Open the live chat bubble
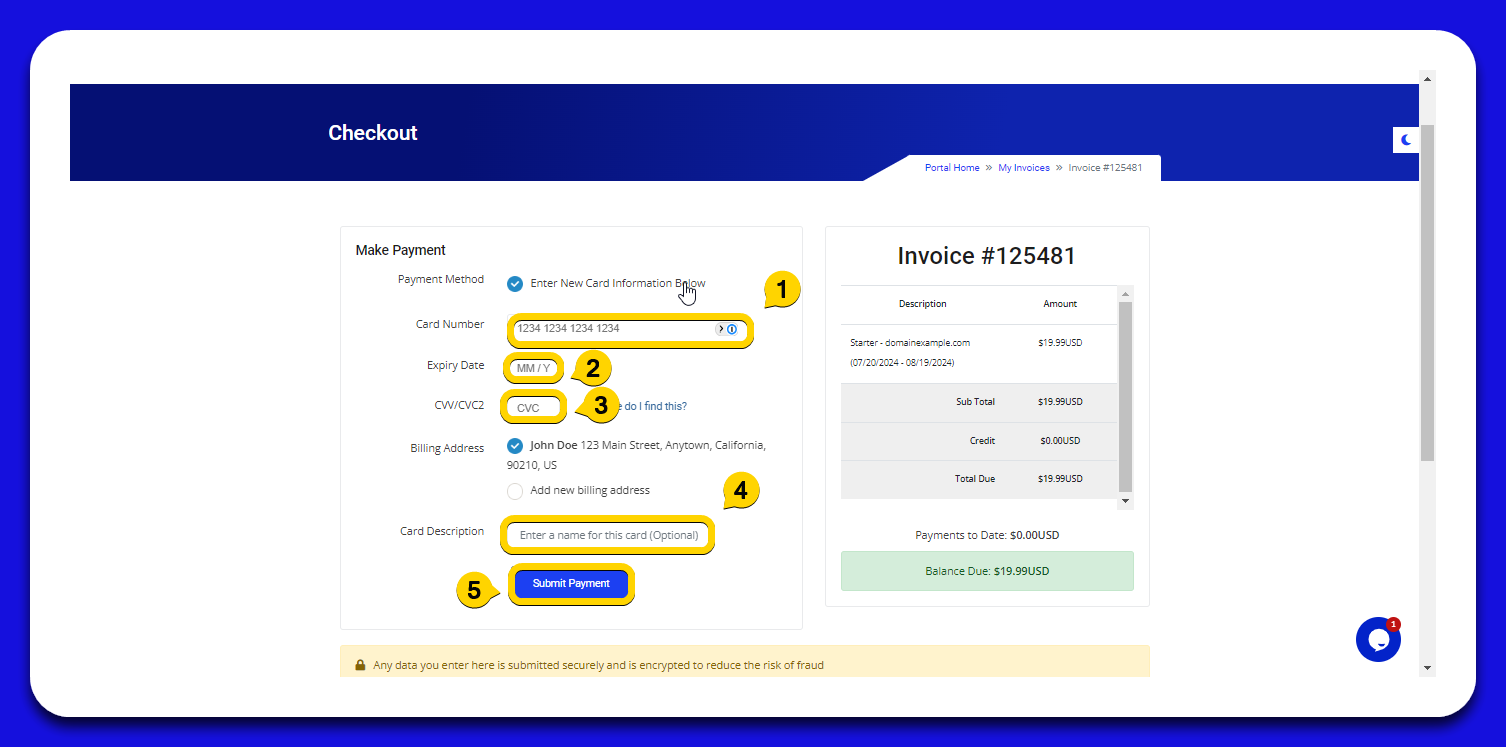 click(x=1377, y=640)
